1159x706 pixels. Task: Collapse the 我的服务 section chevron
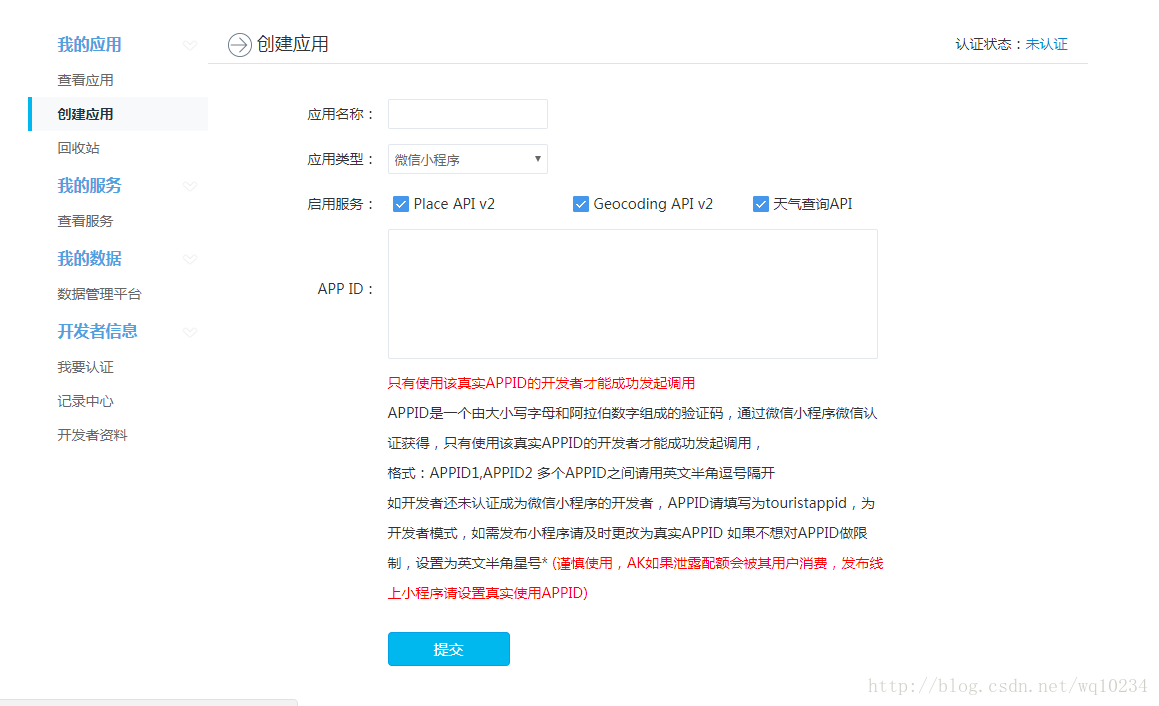pyautogui.click(x=190, y=186)
